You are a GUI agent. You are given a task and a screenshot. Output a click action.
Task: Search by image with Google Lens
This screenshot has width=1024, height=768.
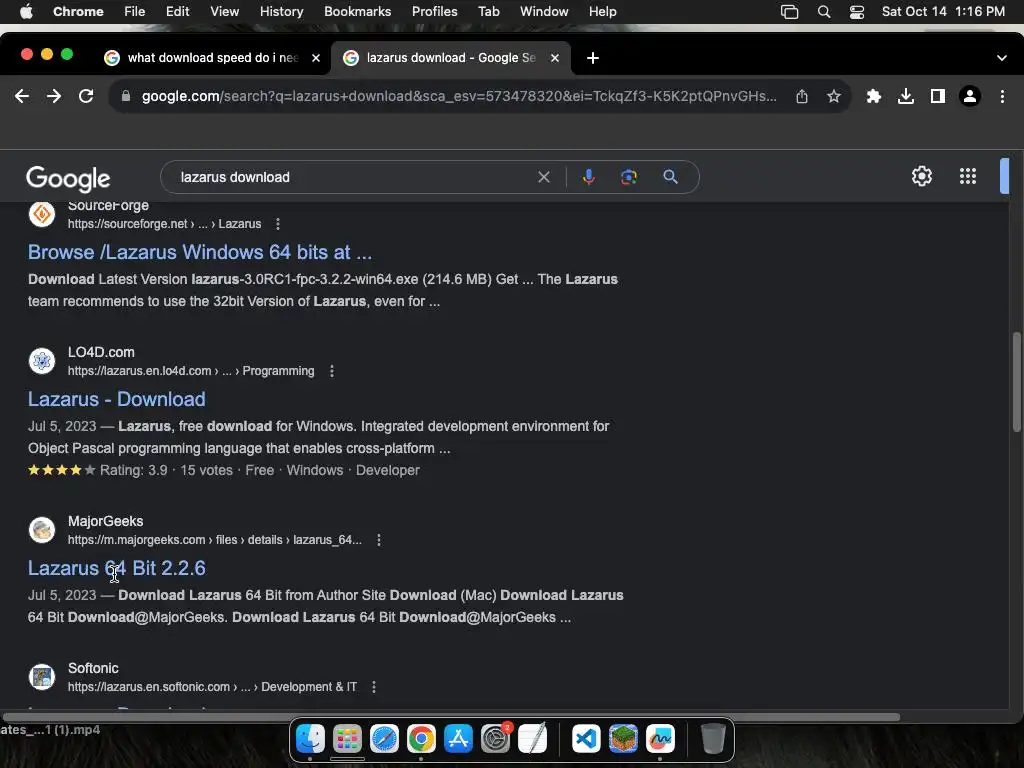pos(629,177)
